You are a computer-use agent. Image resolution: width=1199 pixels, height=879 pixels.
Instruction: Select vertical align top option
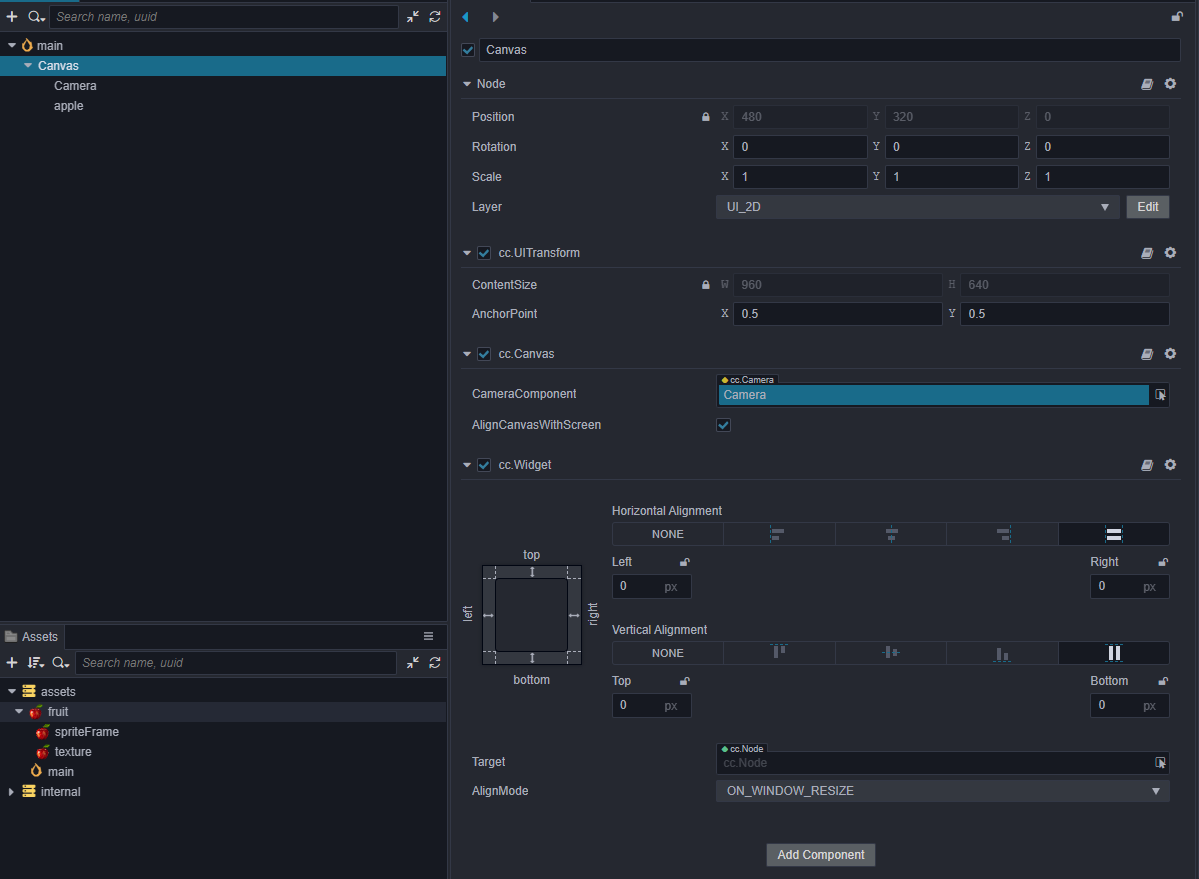778,653
